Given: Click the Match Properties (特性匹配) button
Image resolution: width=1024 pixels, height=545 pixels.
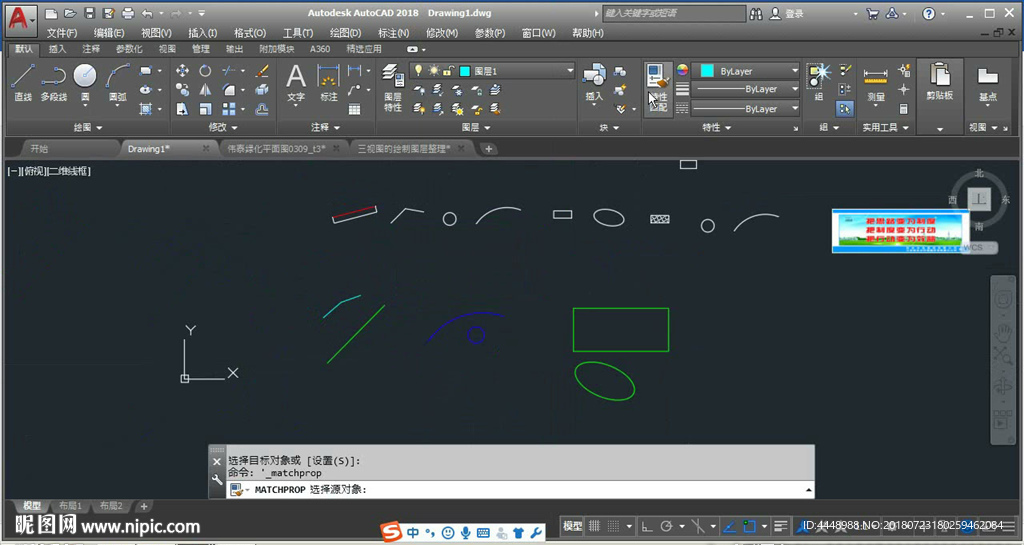Looking at the screenshot, I should pos(658,89).
